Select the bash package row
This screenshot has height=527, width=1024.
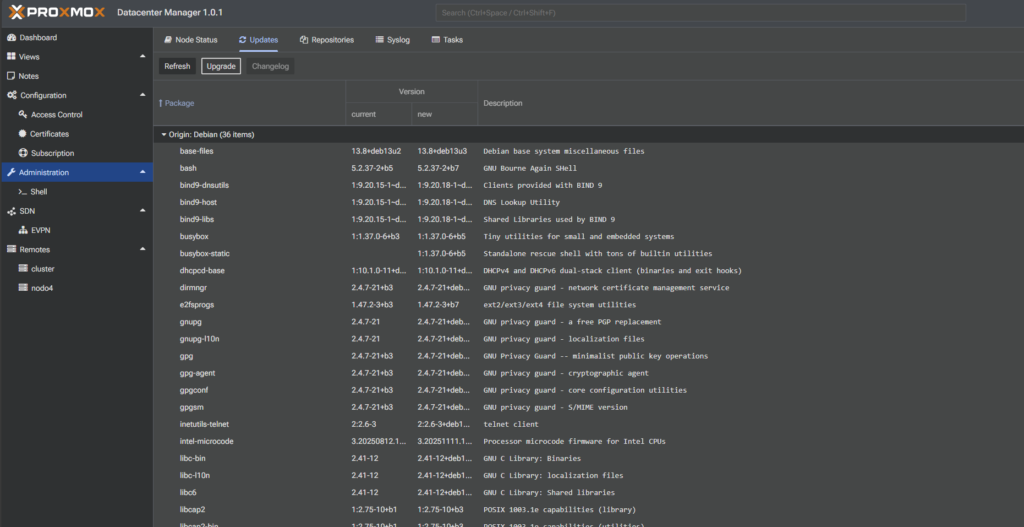point(588,168)
